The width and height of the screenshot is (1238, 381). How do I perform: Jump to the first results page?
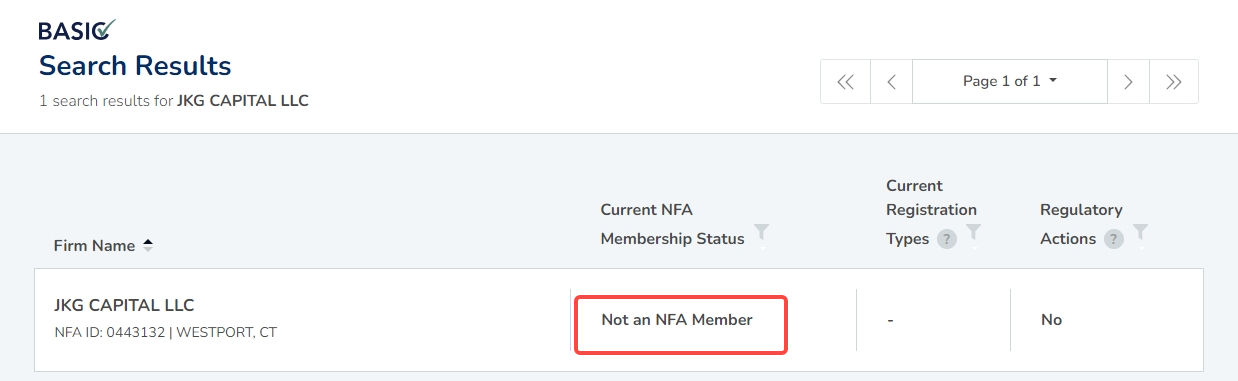pos(845,82)
